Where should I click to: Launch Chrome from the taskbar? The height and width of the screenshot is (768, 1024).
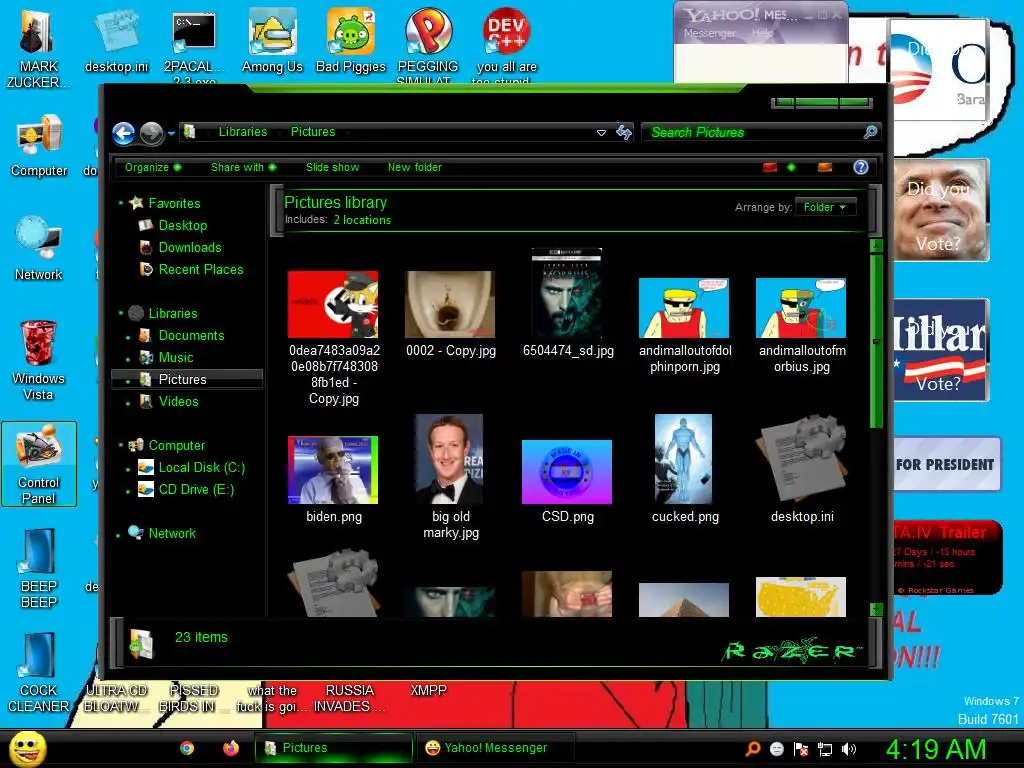(187, 748)
